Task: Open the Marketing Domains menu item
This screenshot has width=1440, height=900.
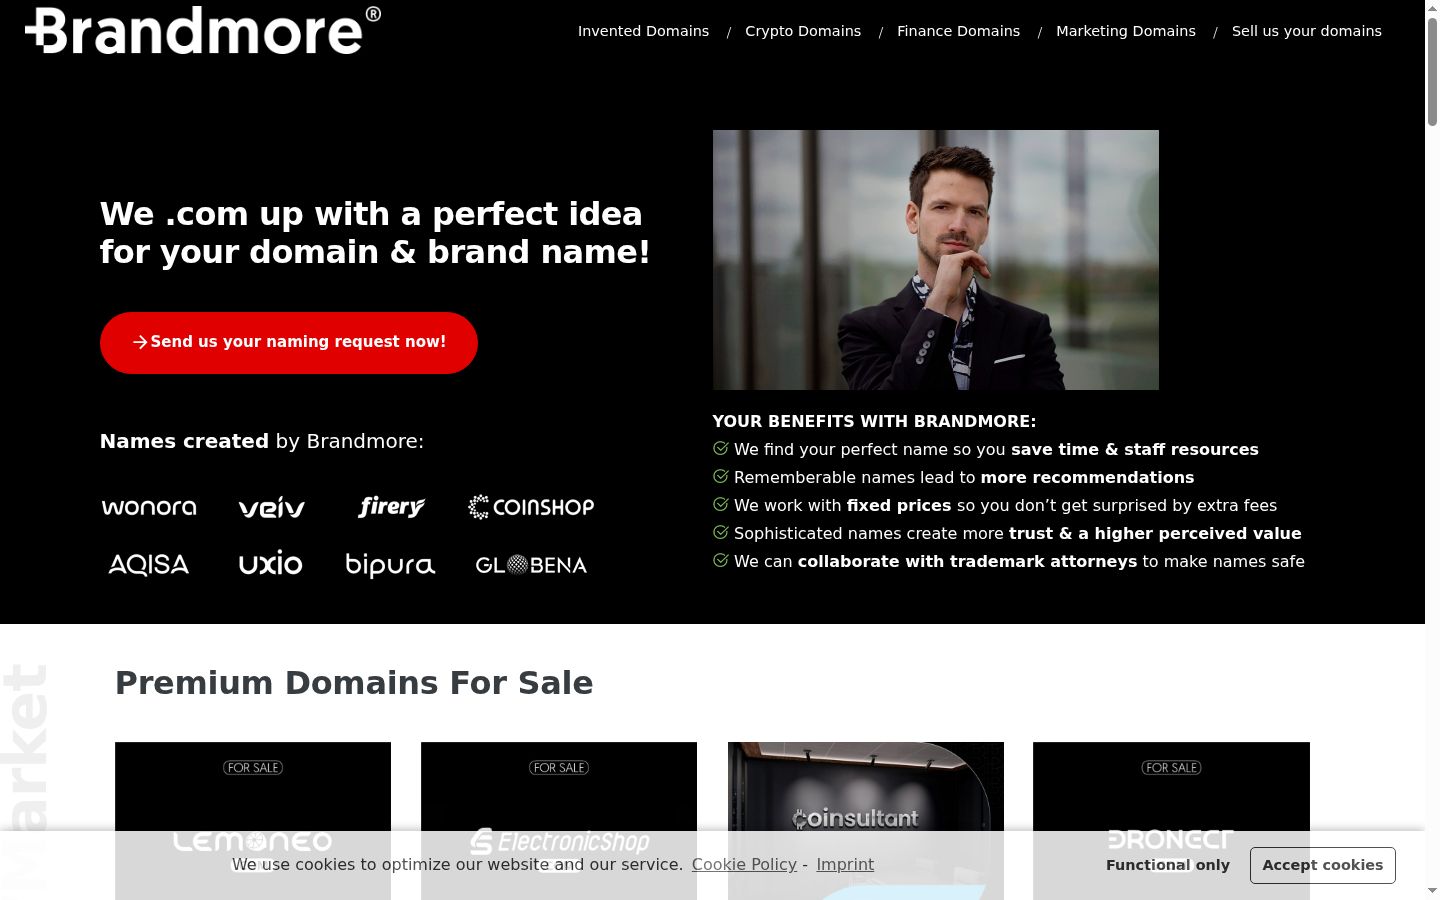Action: (1126, 31)
